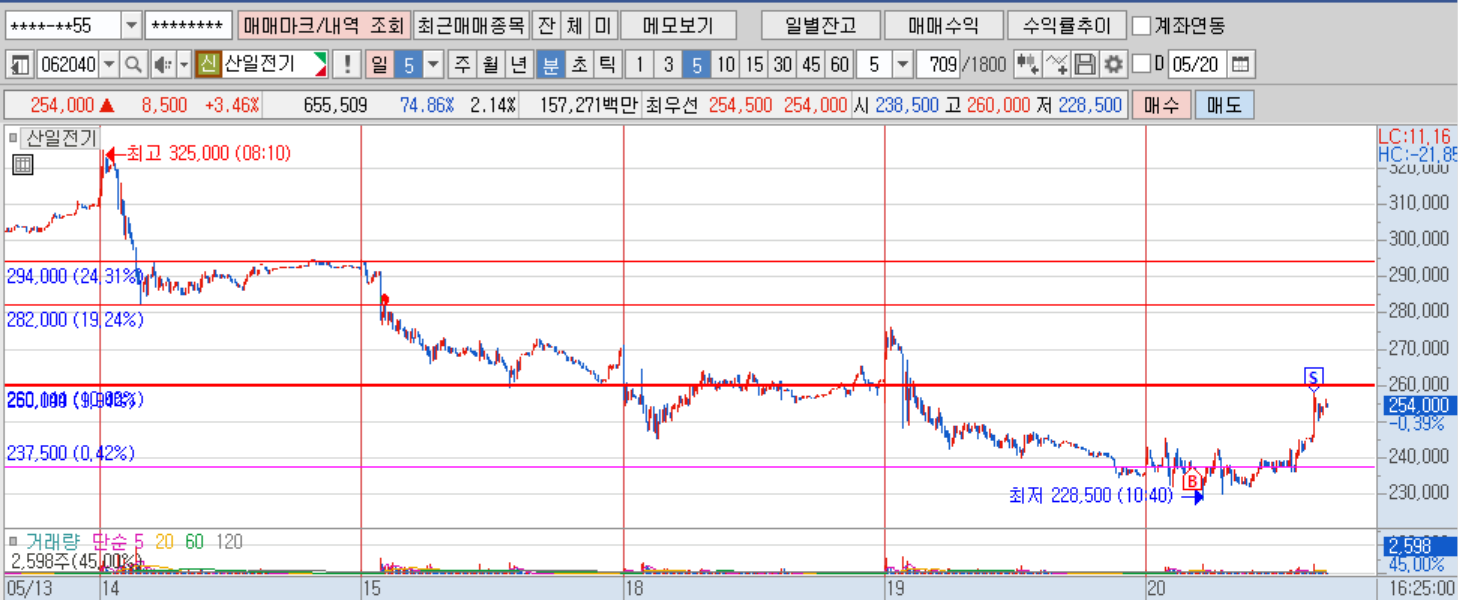Click the line chart add icon
The height and width of the screenshot is (600, 1458).
1056,65
